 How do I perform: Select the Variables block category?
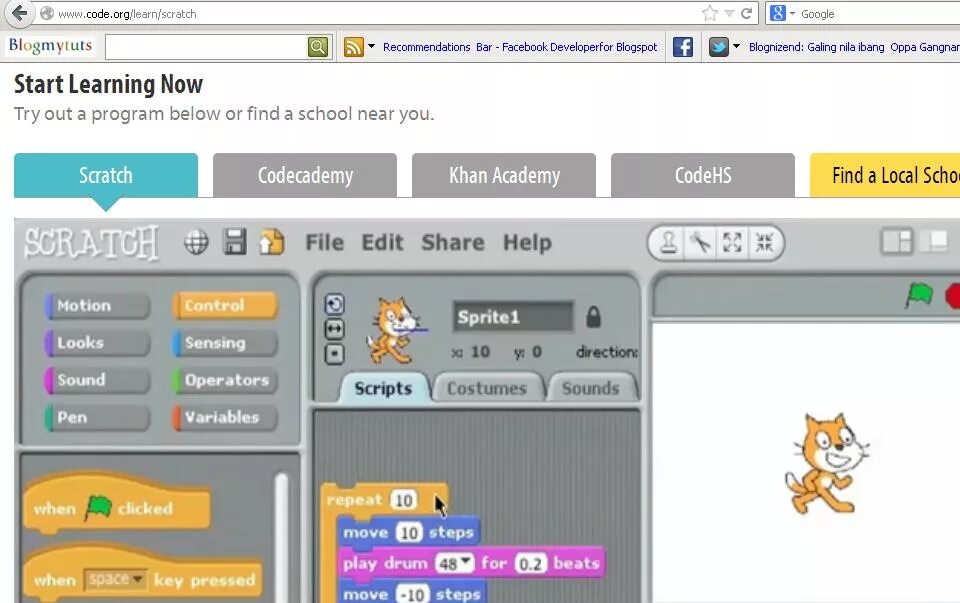point(225,418)
